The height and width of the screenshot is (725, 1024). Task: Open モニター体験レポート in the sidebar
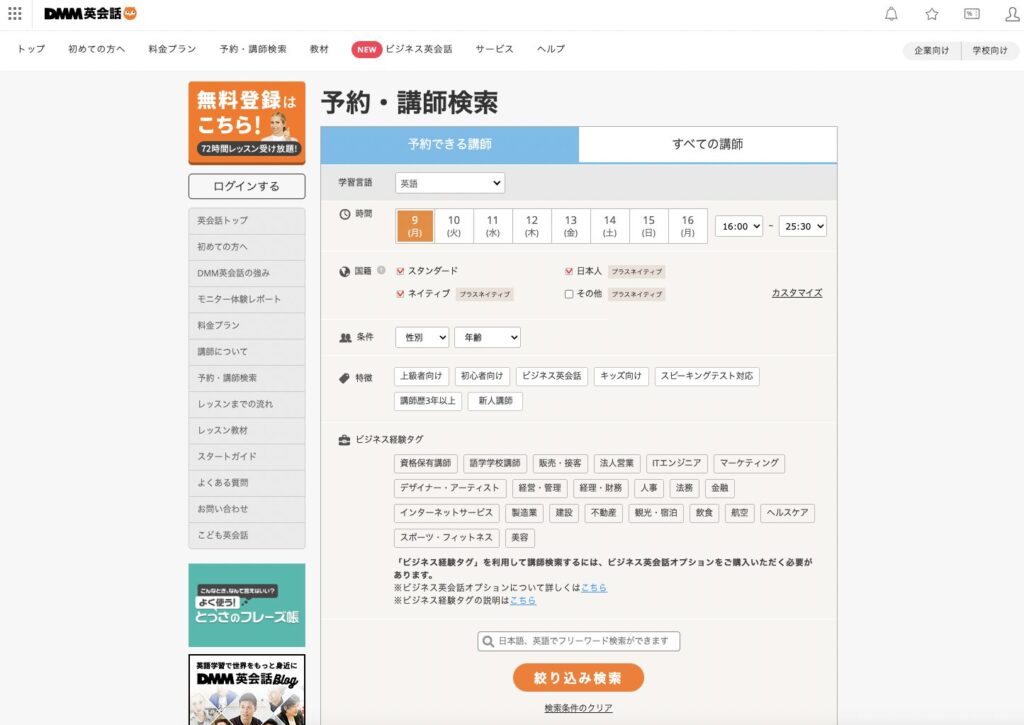pyautogui.click(x=247, y=299)
